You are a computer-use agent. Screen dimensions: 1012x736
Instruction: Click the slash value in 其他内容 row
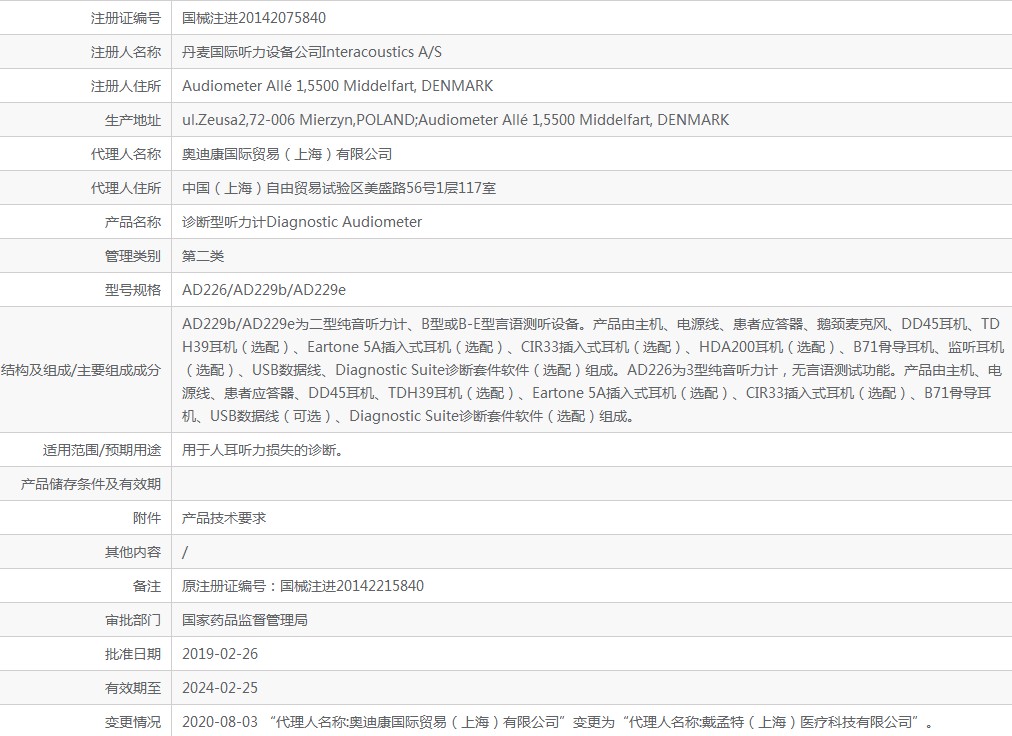(x=185, y=552)
